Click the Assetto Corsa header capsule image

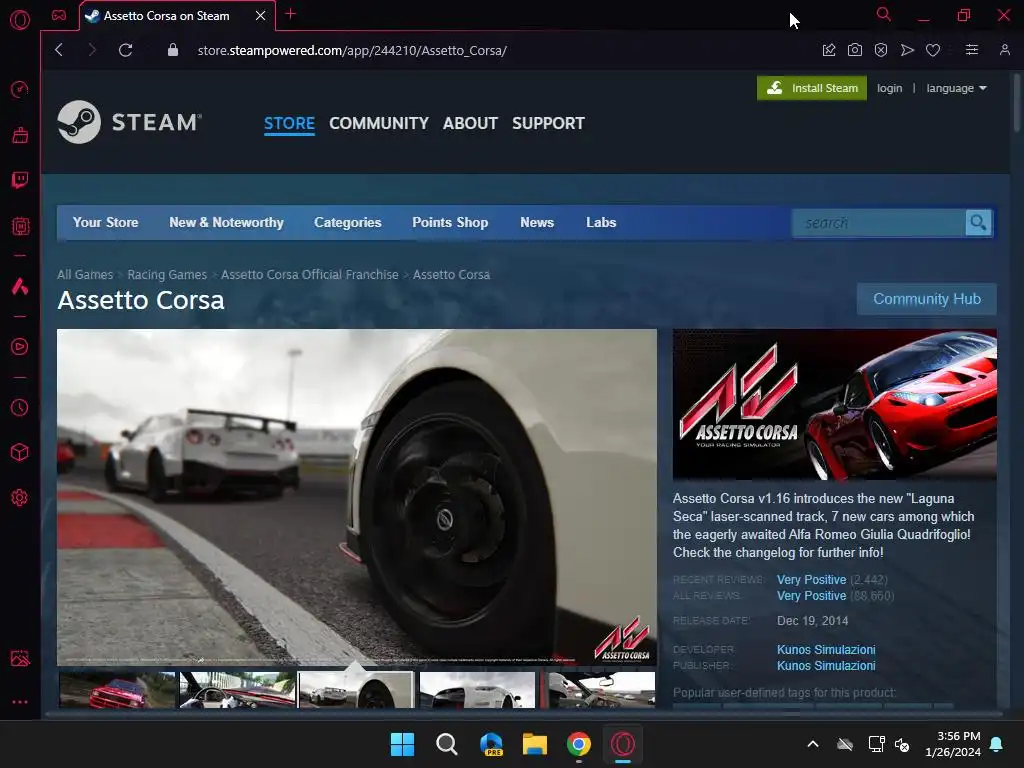coord(835,404)
